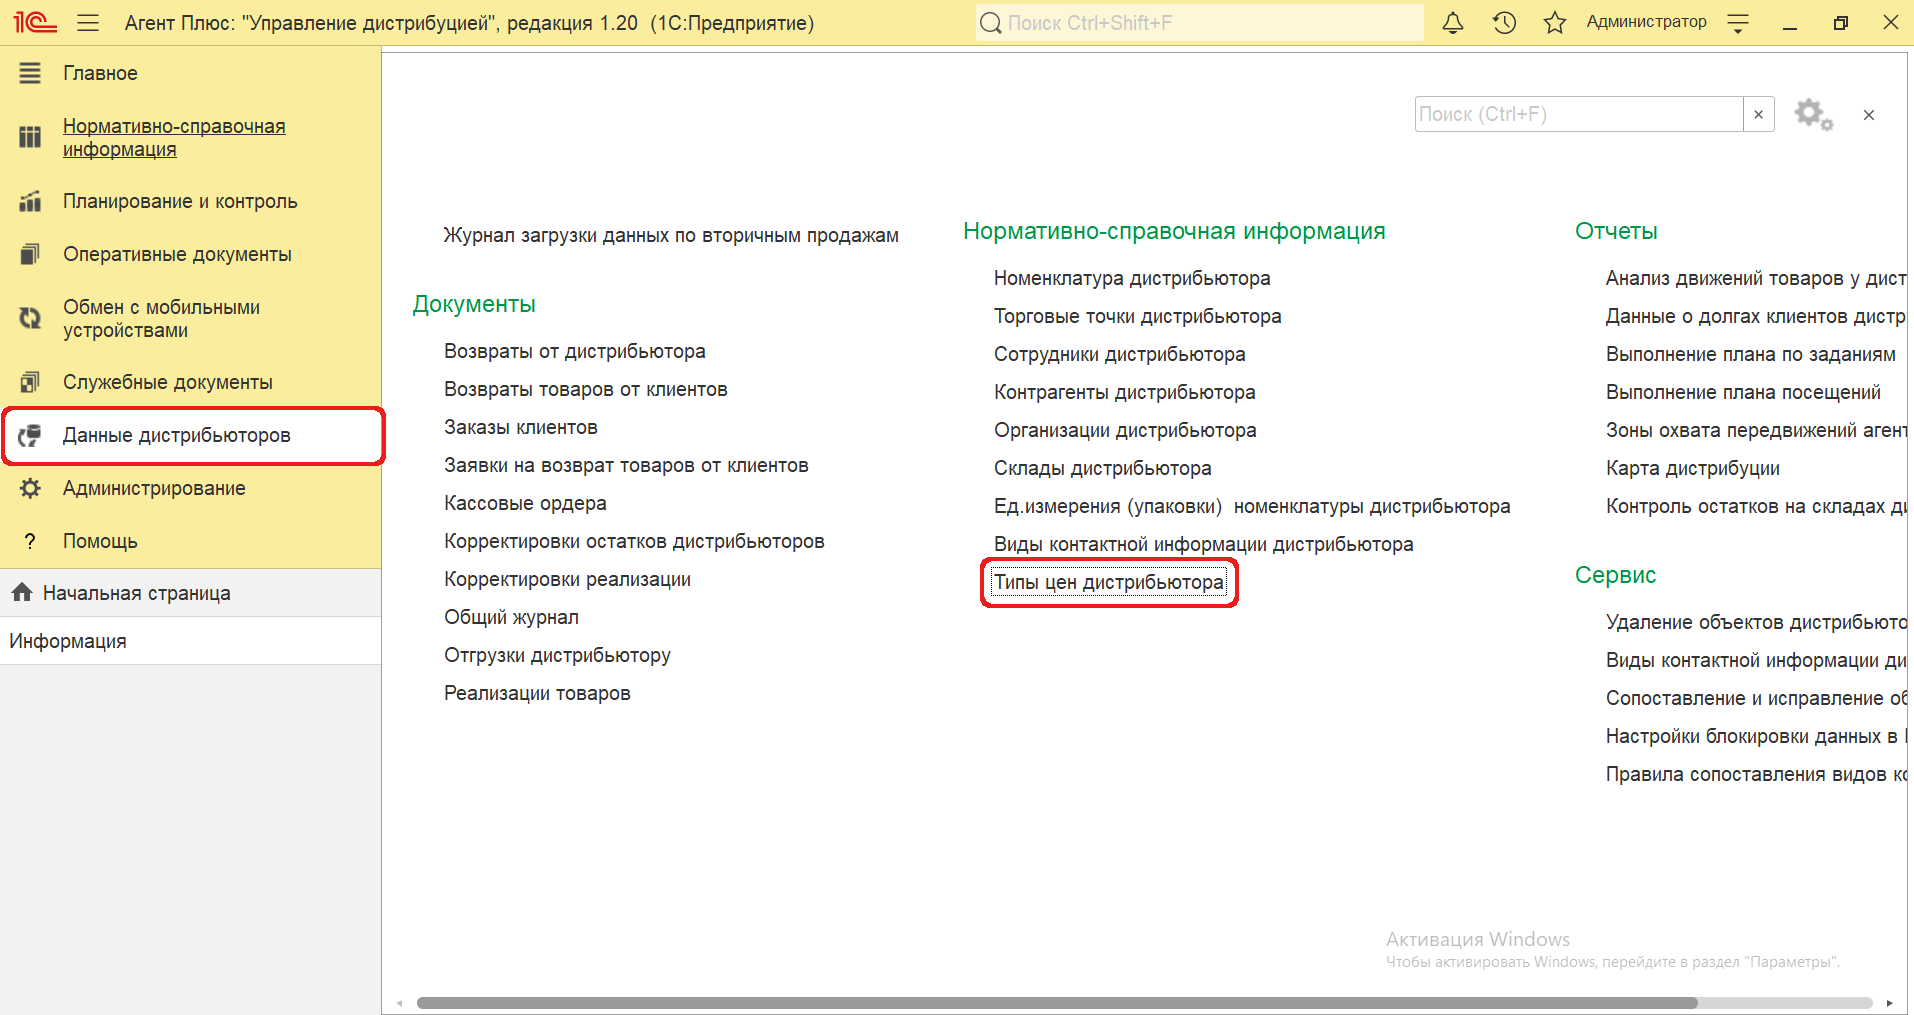Viewport: 1914px width, 1015px height.
Task: Open notifications bell icon
Action: 1453,22
